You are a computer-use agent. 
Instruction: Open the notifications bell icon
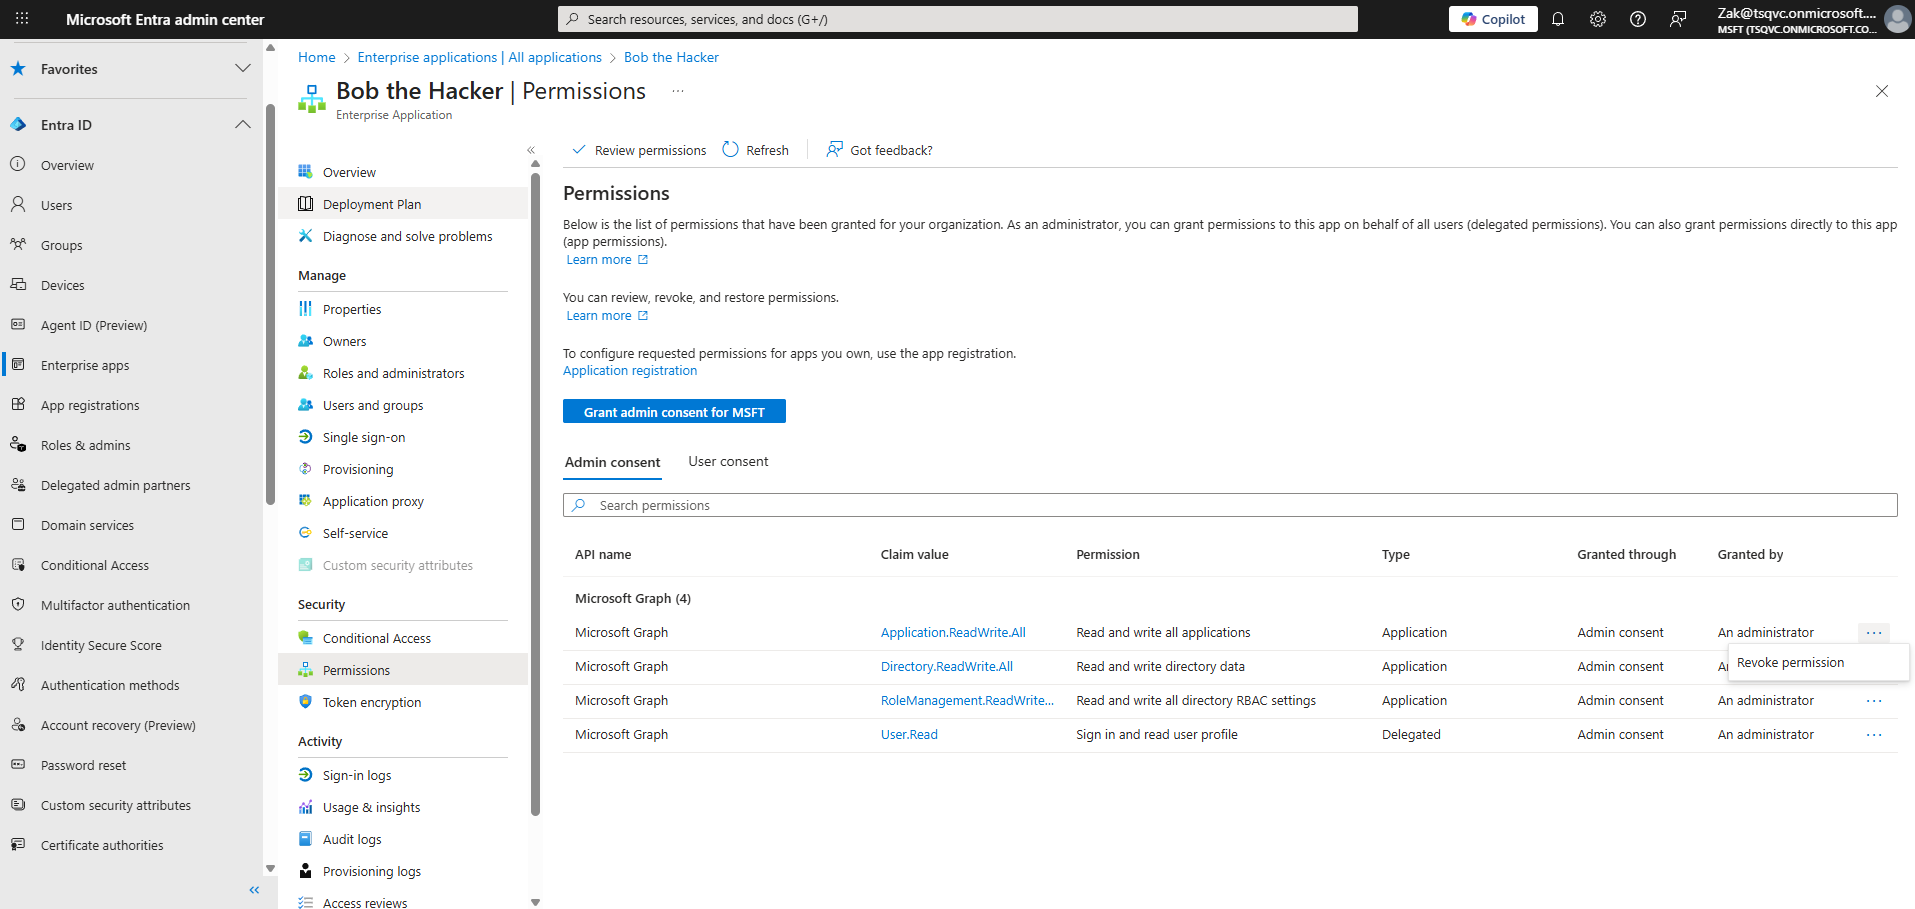1557,19
